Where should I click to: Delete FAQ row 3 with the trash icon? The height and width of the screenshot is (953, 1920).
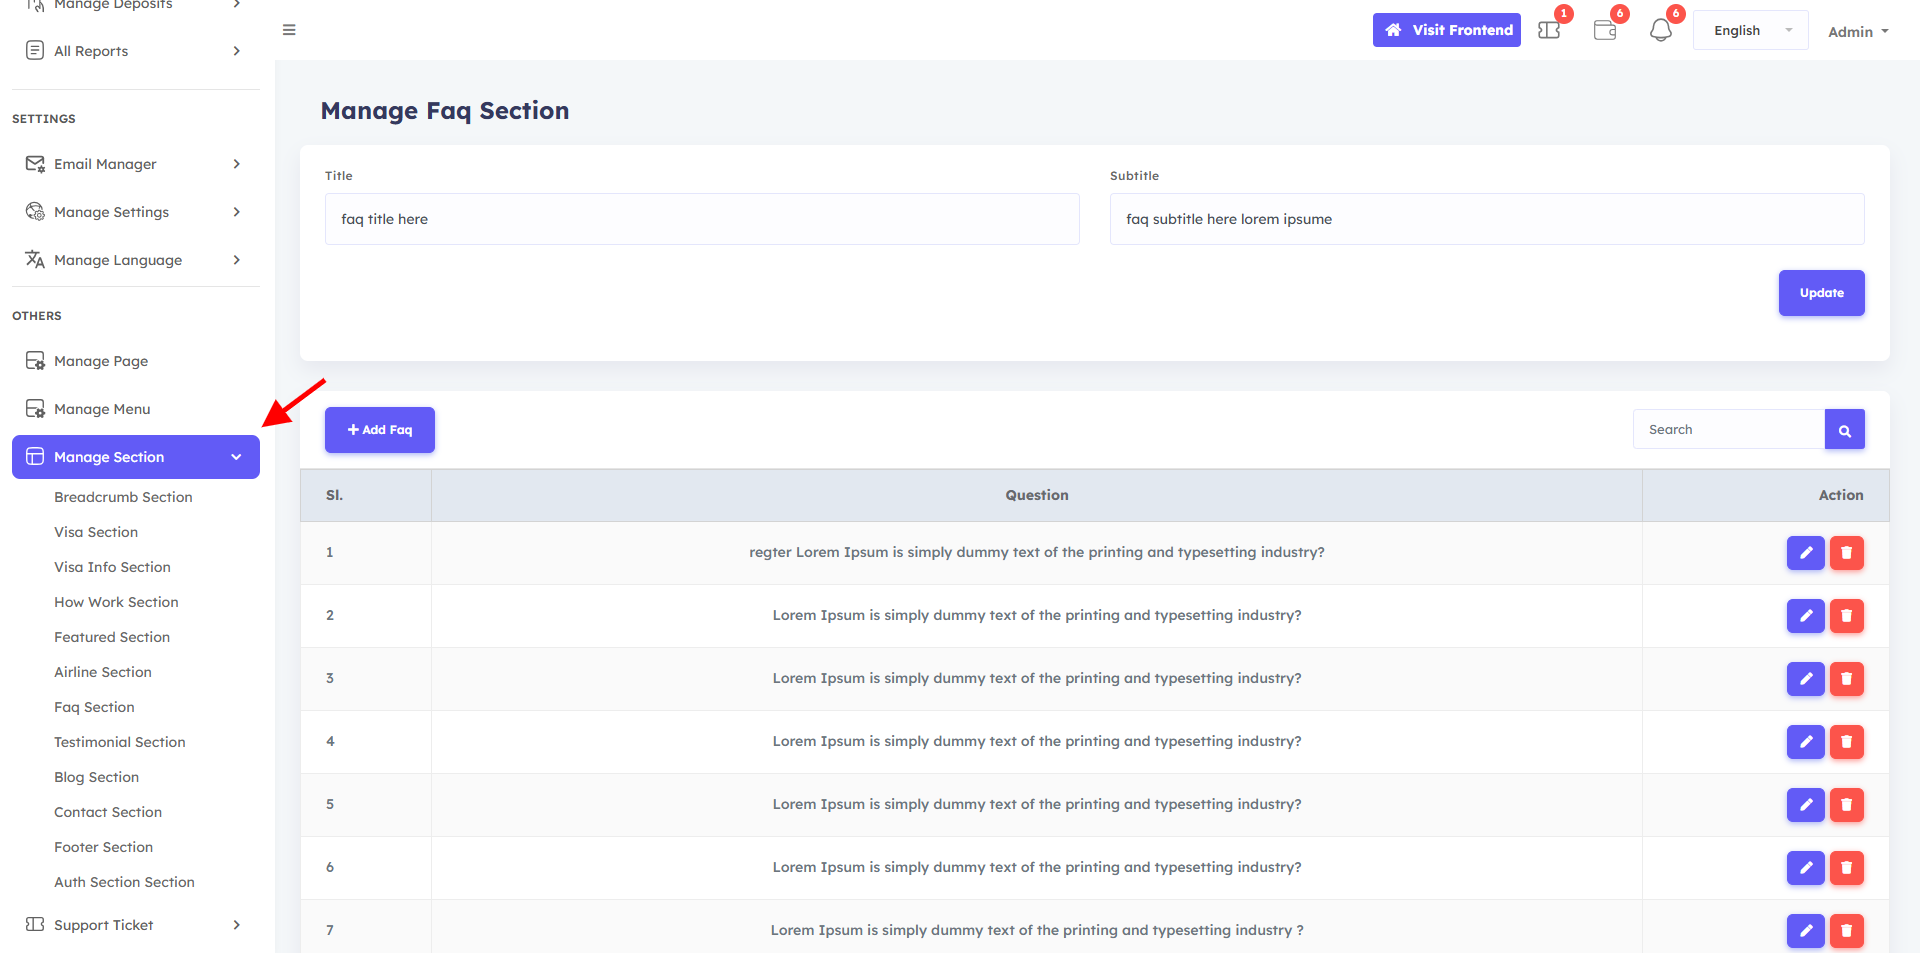pos(1847,679)
